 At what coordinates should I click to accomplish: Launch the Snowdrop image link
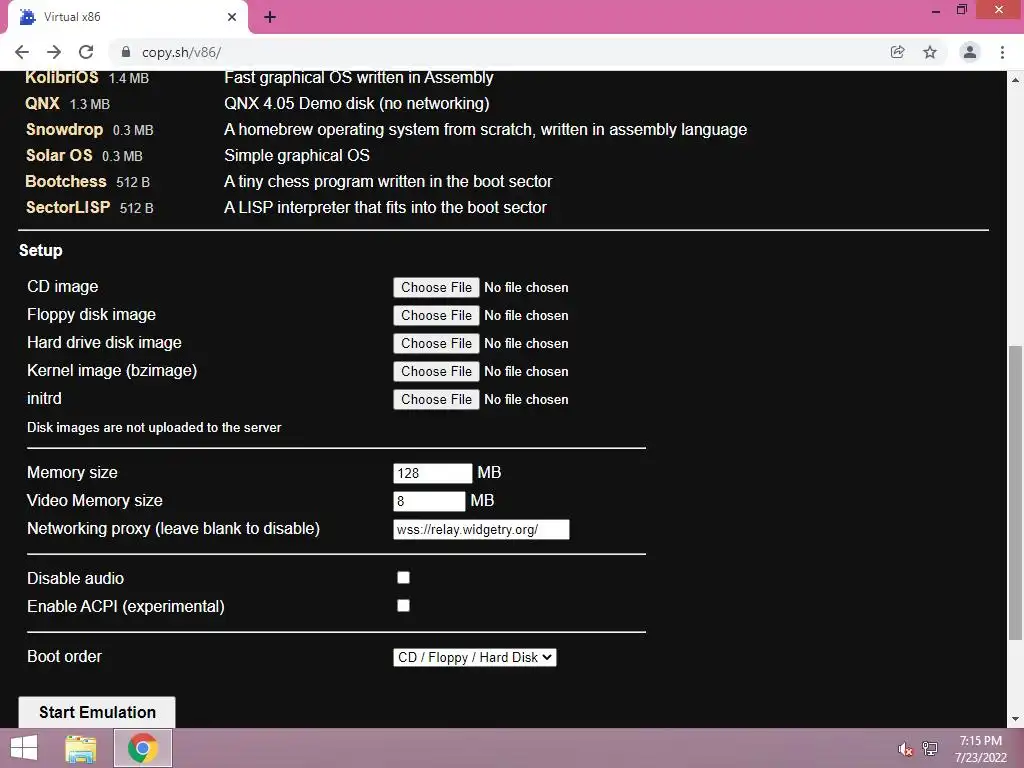64,129
